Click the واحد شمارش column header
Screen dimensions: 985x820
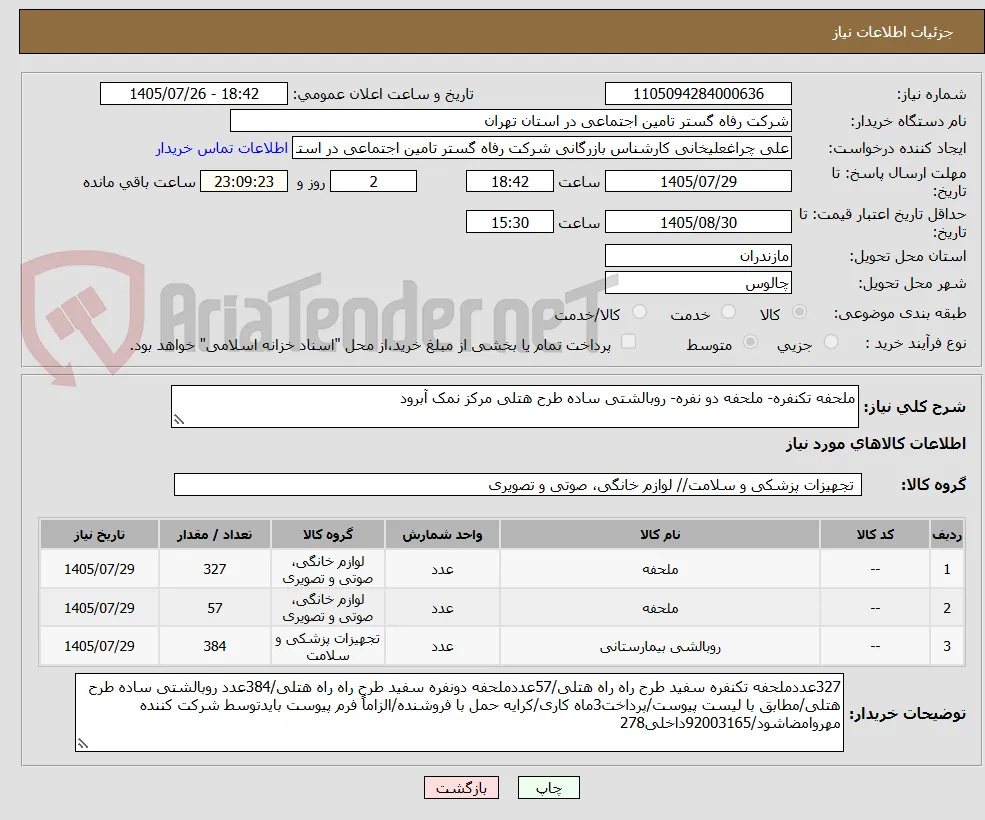click(x=442, y=535)
